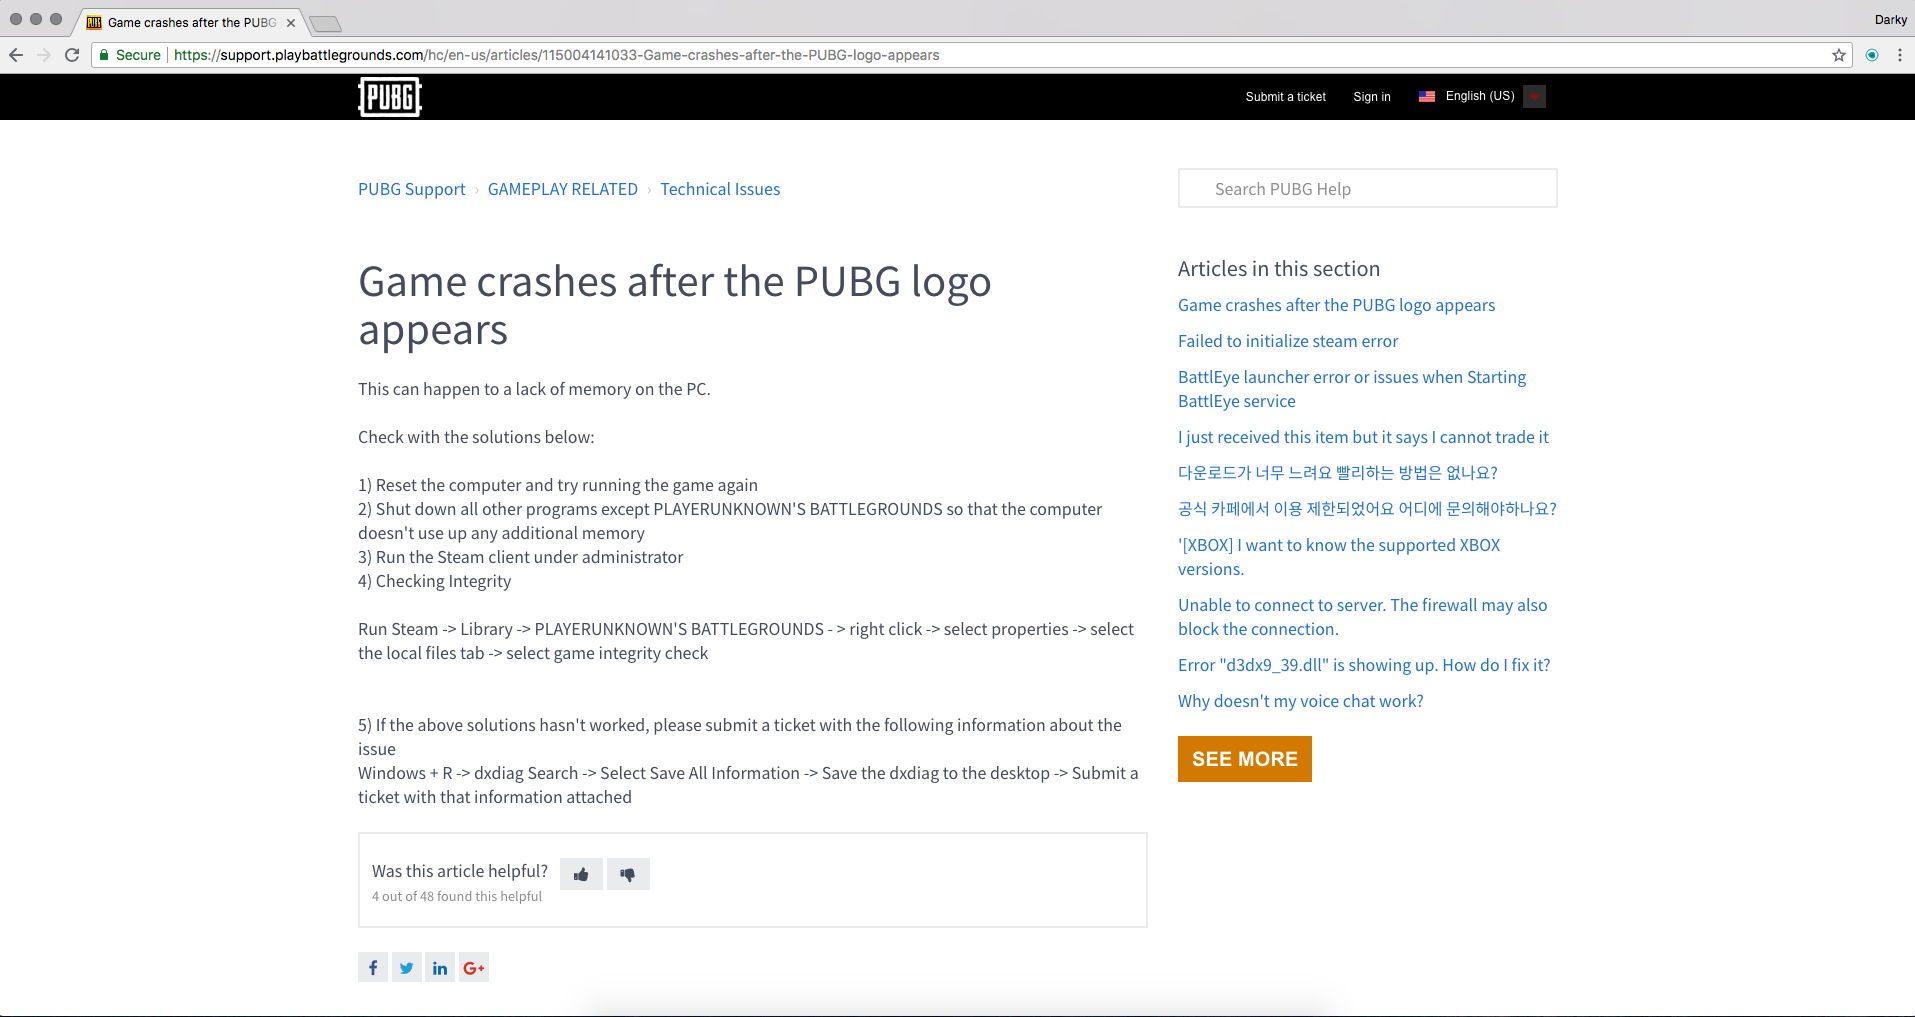Click the secure padlock icon
Image resolution: width=1915 pixels, height=1017 pixels.
[x=104, y=55]
